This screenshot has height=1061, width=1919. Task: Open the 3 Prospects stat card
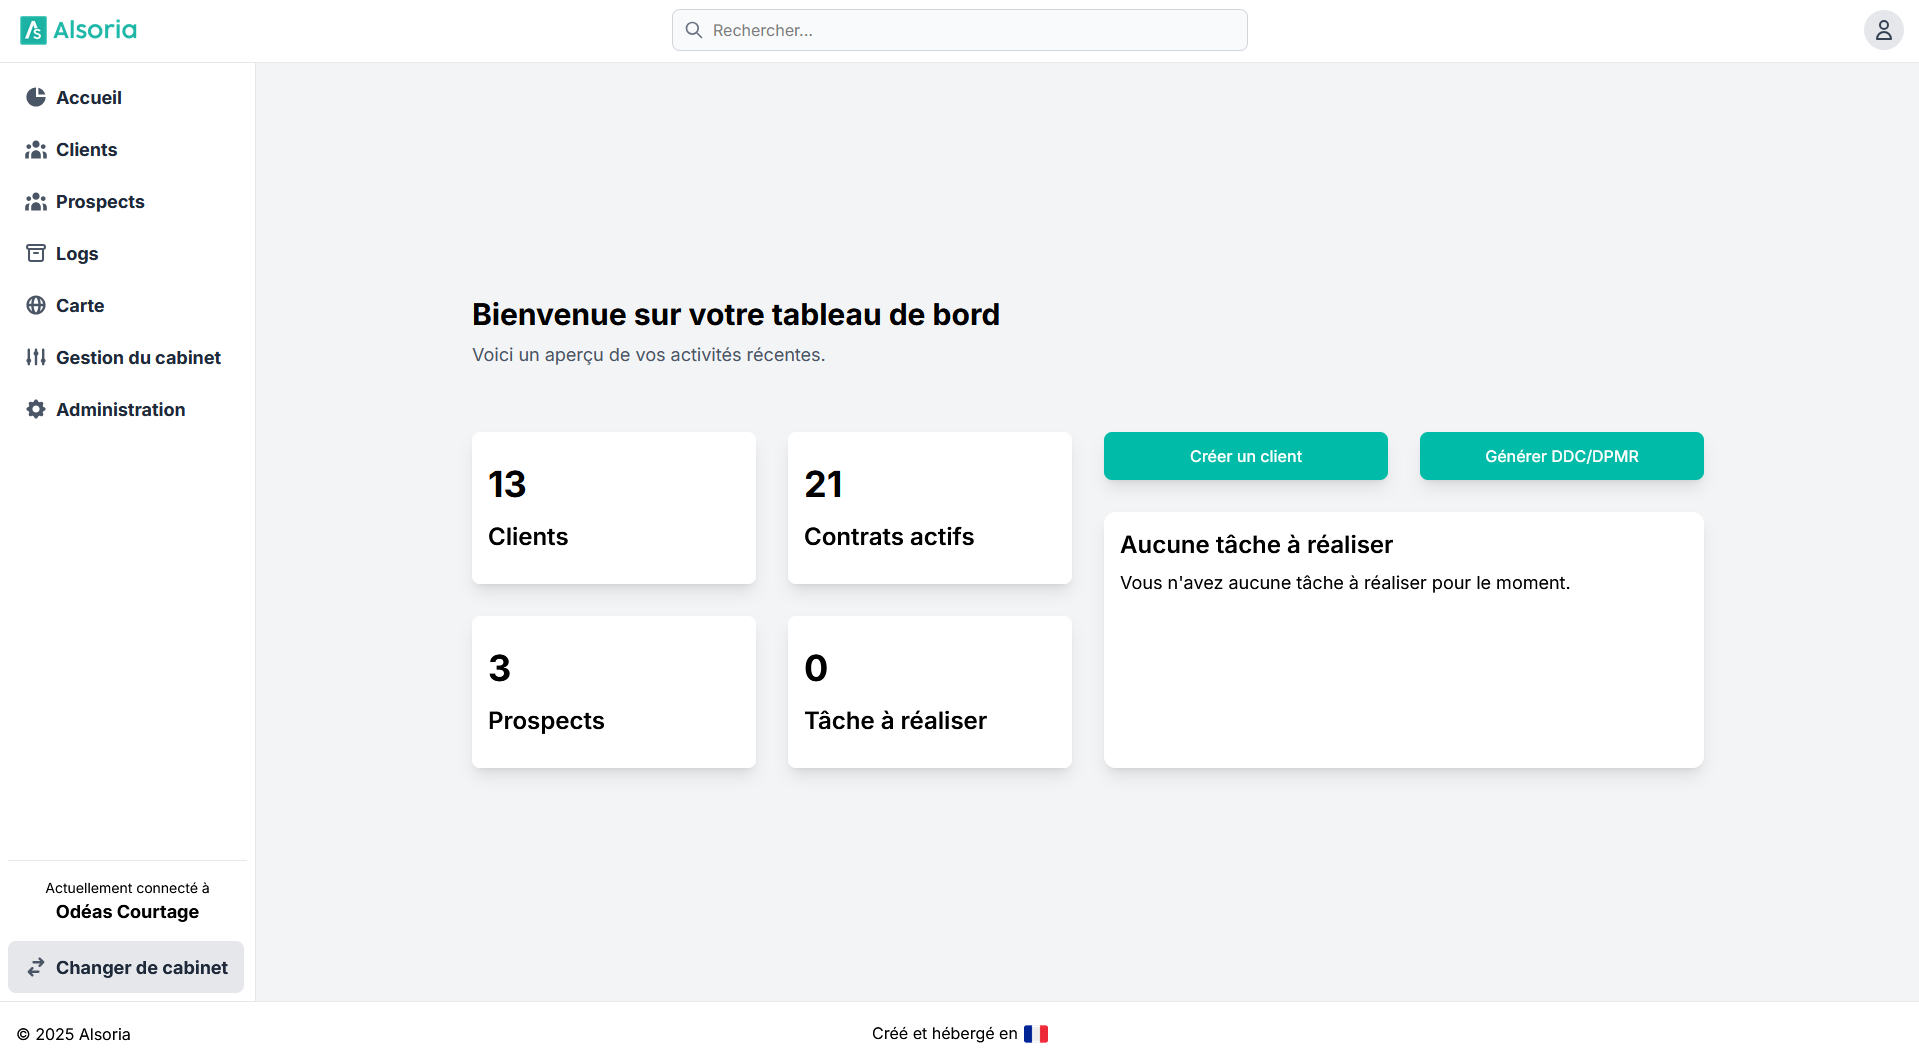pyautogui.click(x=613, y=692)
